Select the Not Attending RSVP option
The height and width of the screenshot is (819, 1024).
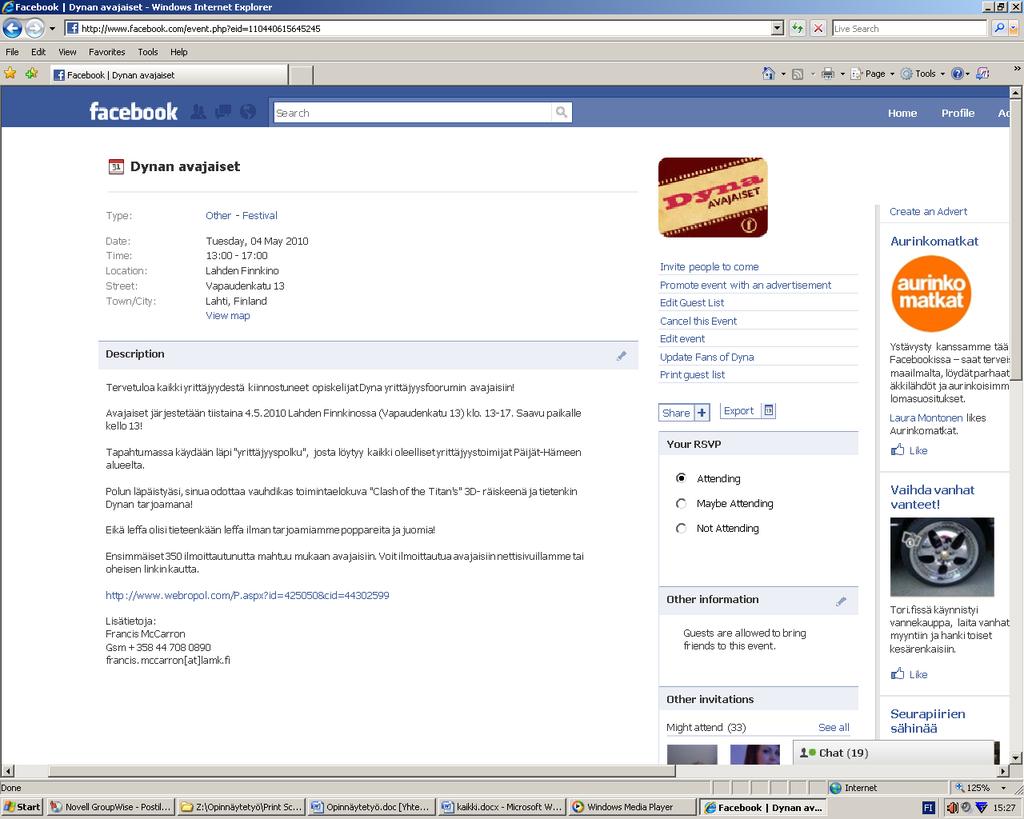681,528
